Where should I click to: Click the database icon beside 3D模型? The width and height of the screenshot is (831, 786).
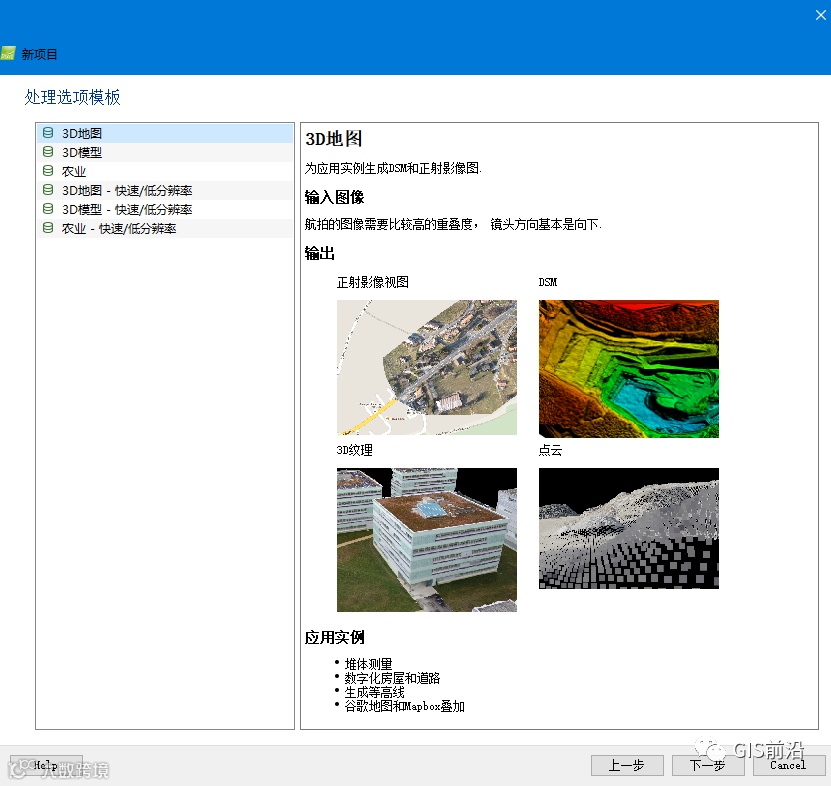point(48,152)
